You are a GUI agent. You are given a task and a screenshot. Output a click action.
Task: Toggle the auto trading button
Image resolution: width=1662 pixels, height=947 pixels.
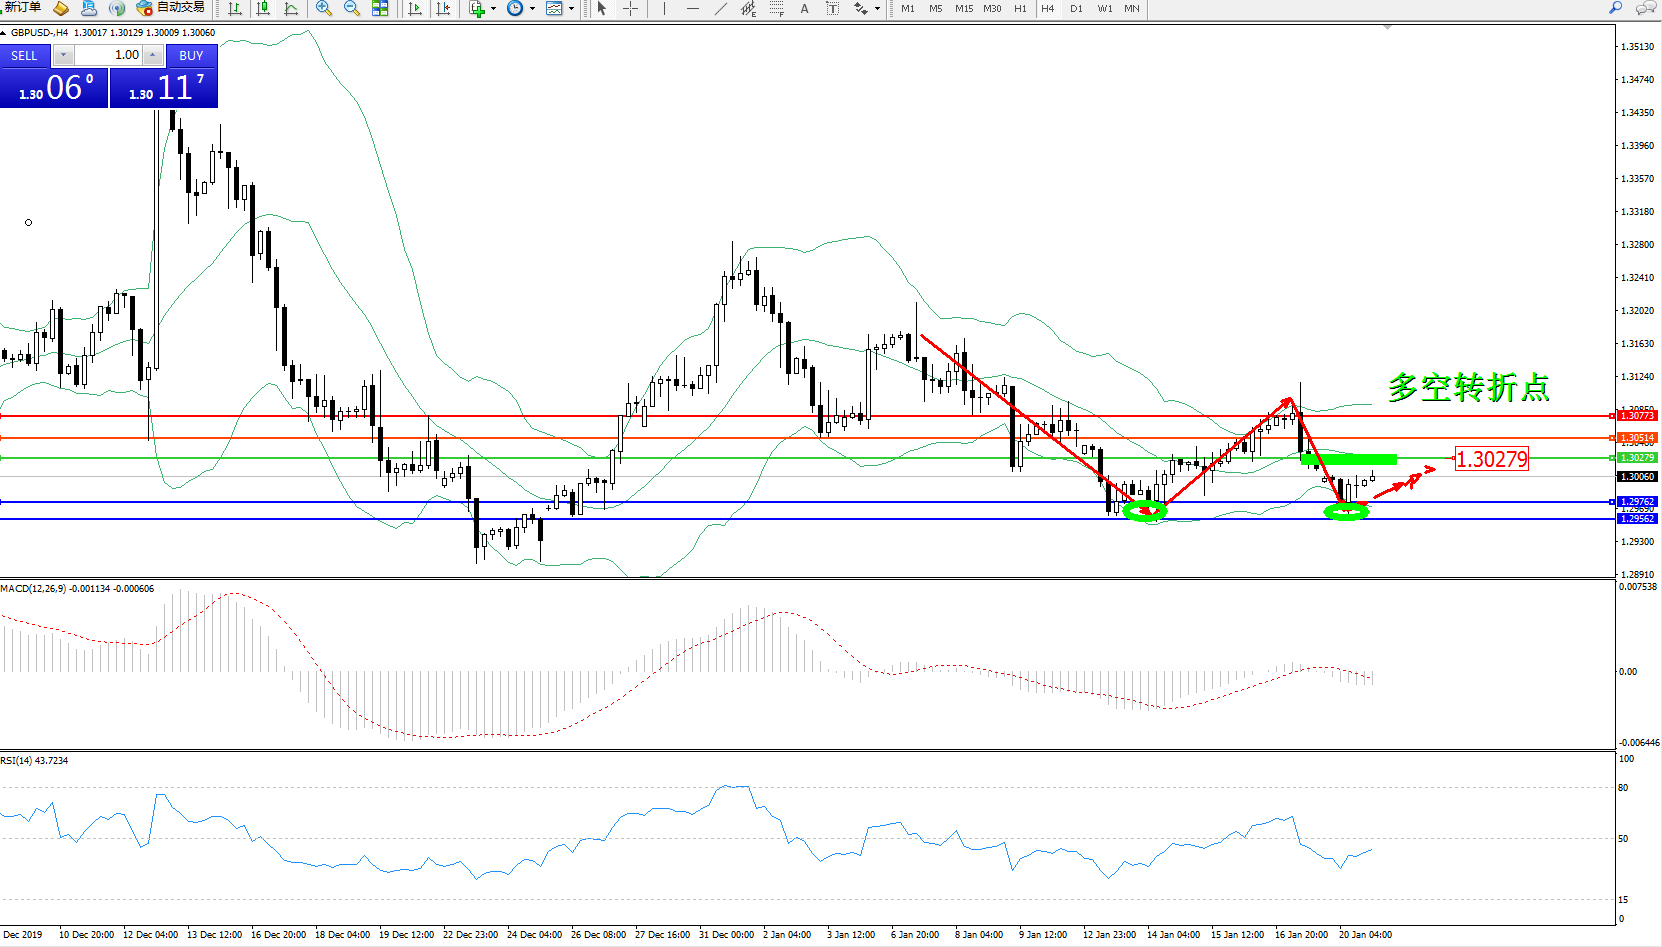171,8
